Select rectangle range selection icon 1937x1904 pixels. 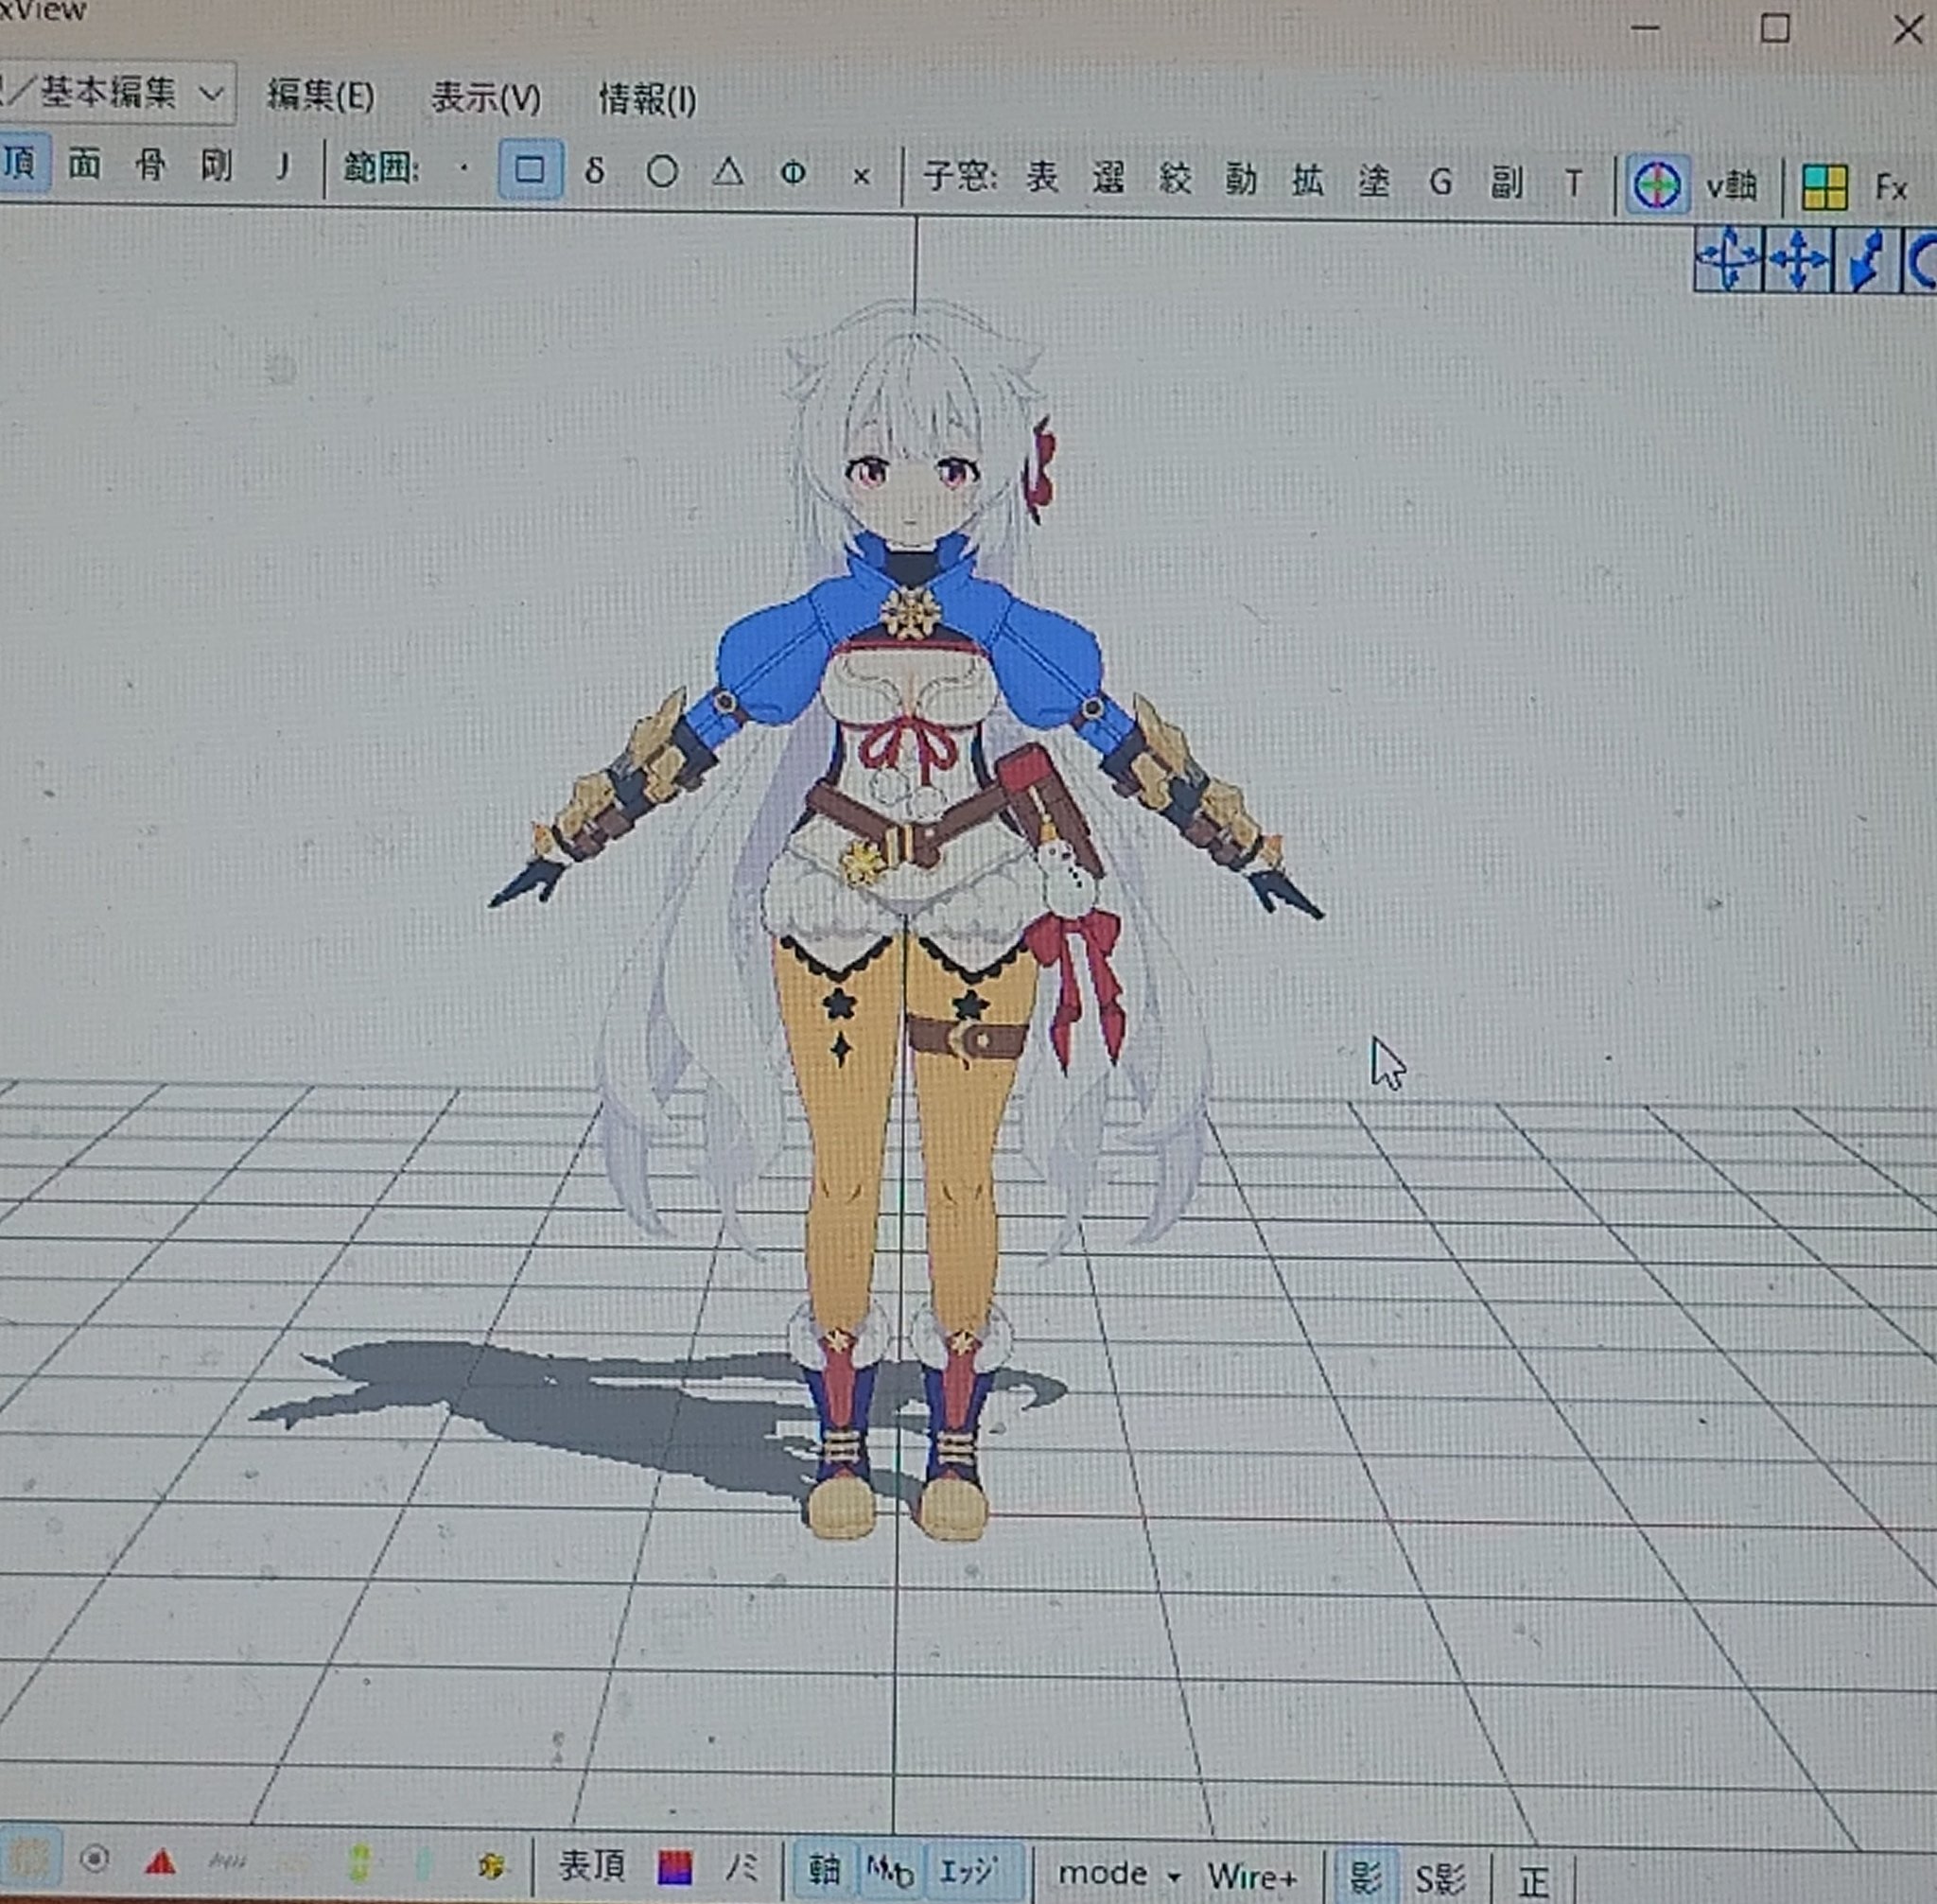point(529,170)
